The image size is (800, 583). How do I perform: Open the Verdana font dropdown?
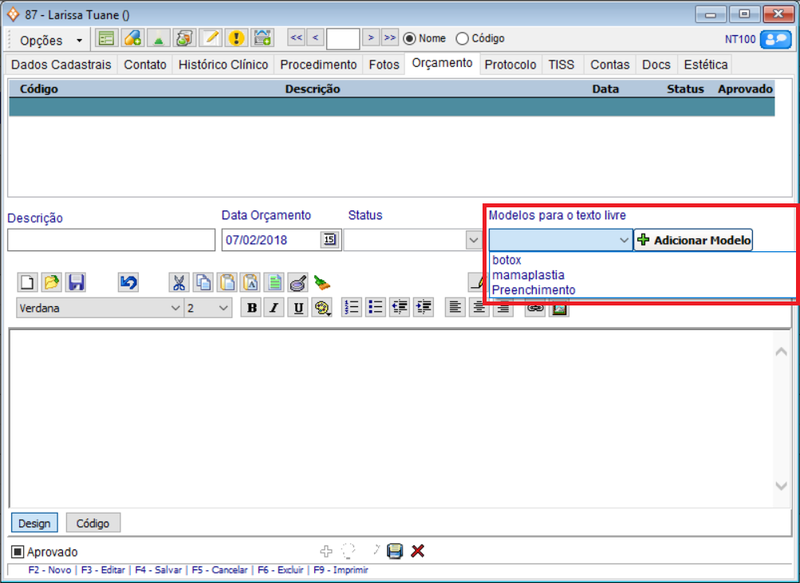click(175, 309)
